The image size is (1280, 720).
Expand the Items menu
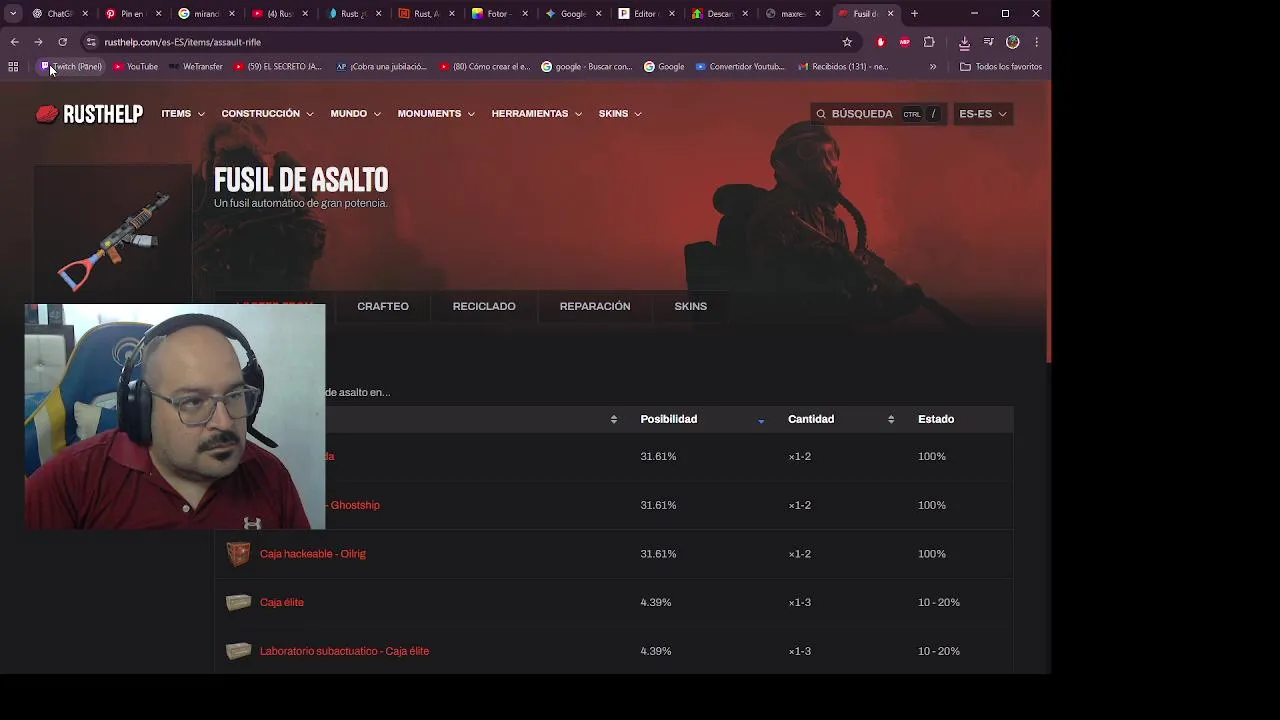[183, 114]
